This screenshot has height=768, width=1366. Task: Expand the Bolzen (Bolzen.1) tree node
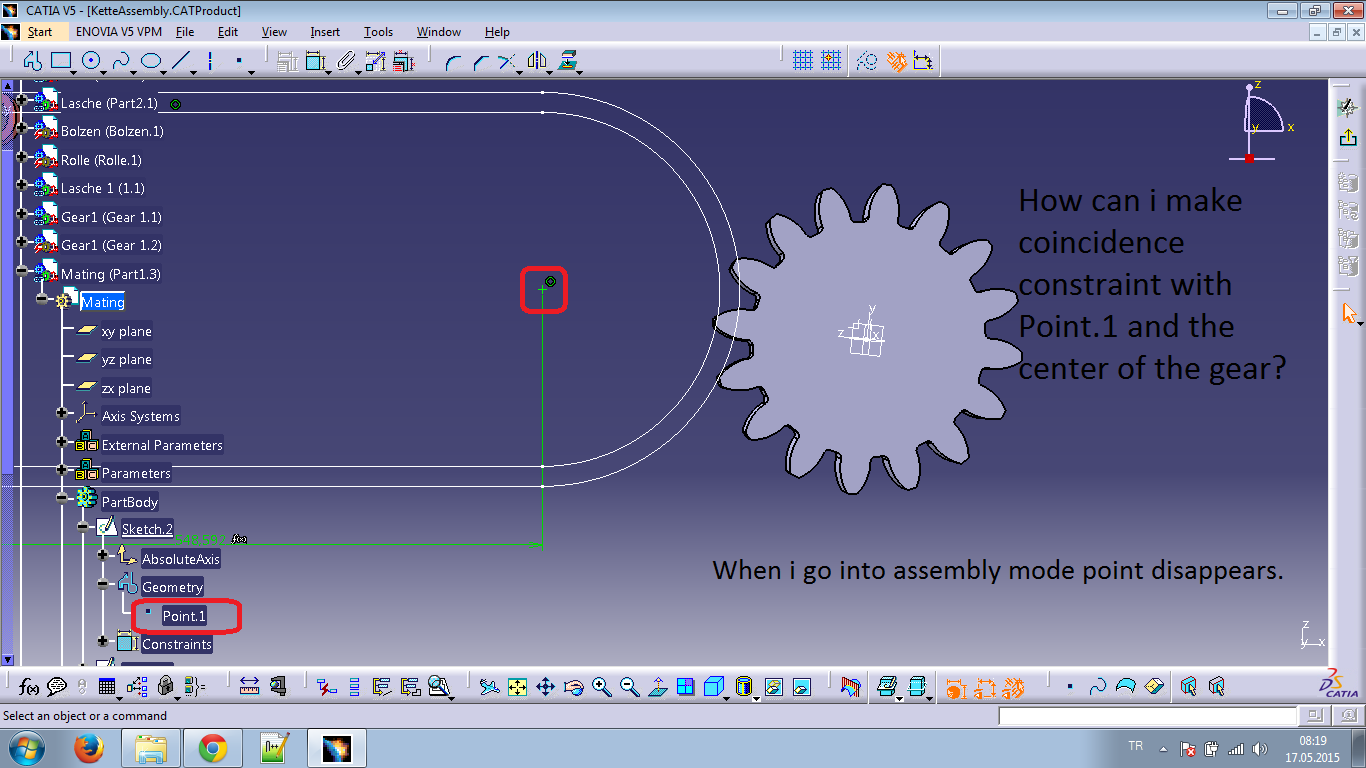22,131
